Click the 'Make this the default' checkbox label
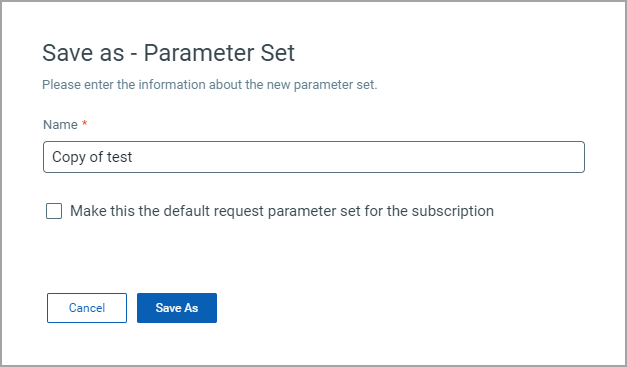 point(282,211)
